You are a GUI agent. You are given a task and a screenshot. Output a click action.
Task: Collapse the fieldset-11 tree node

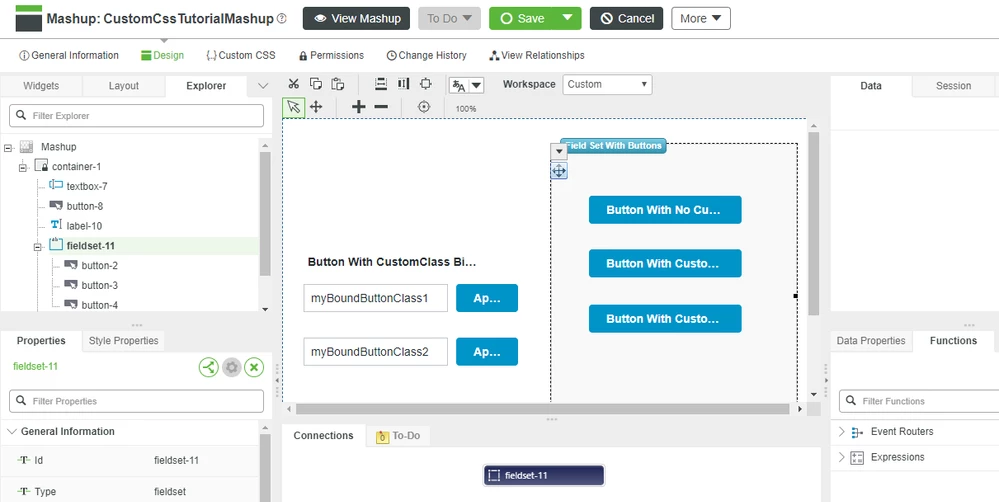click(x=38, y=247)
